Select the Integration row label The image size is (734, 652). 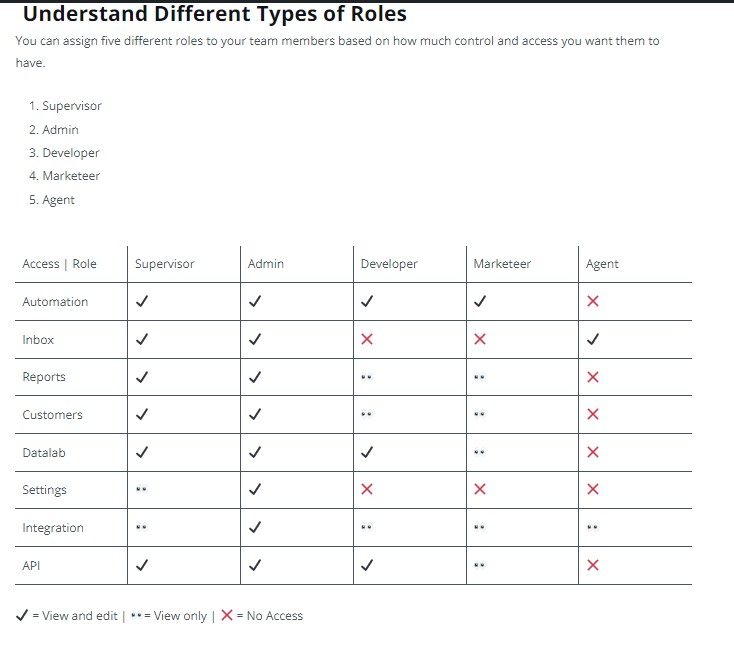tap(53, 528)
